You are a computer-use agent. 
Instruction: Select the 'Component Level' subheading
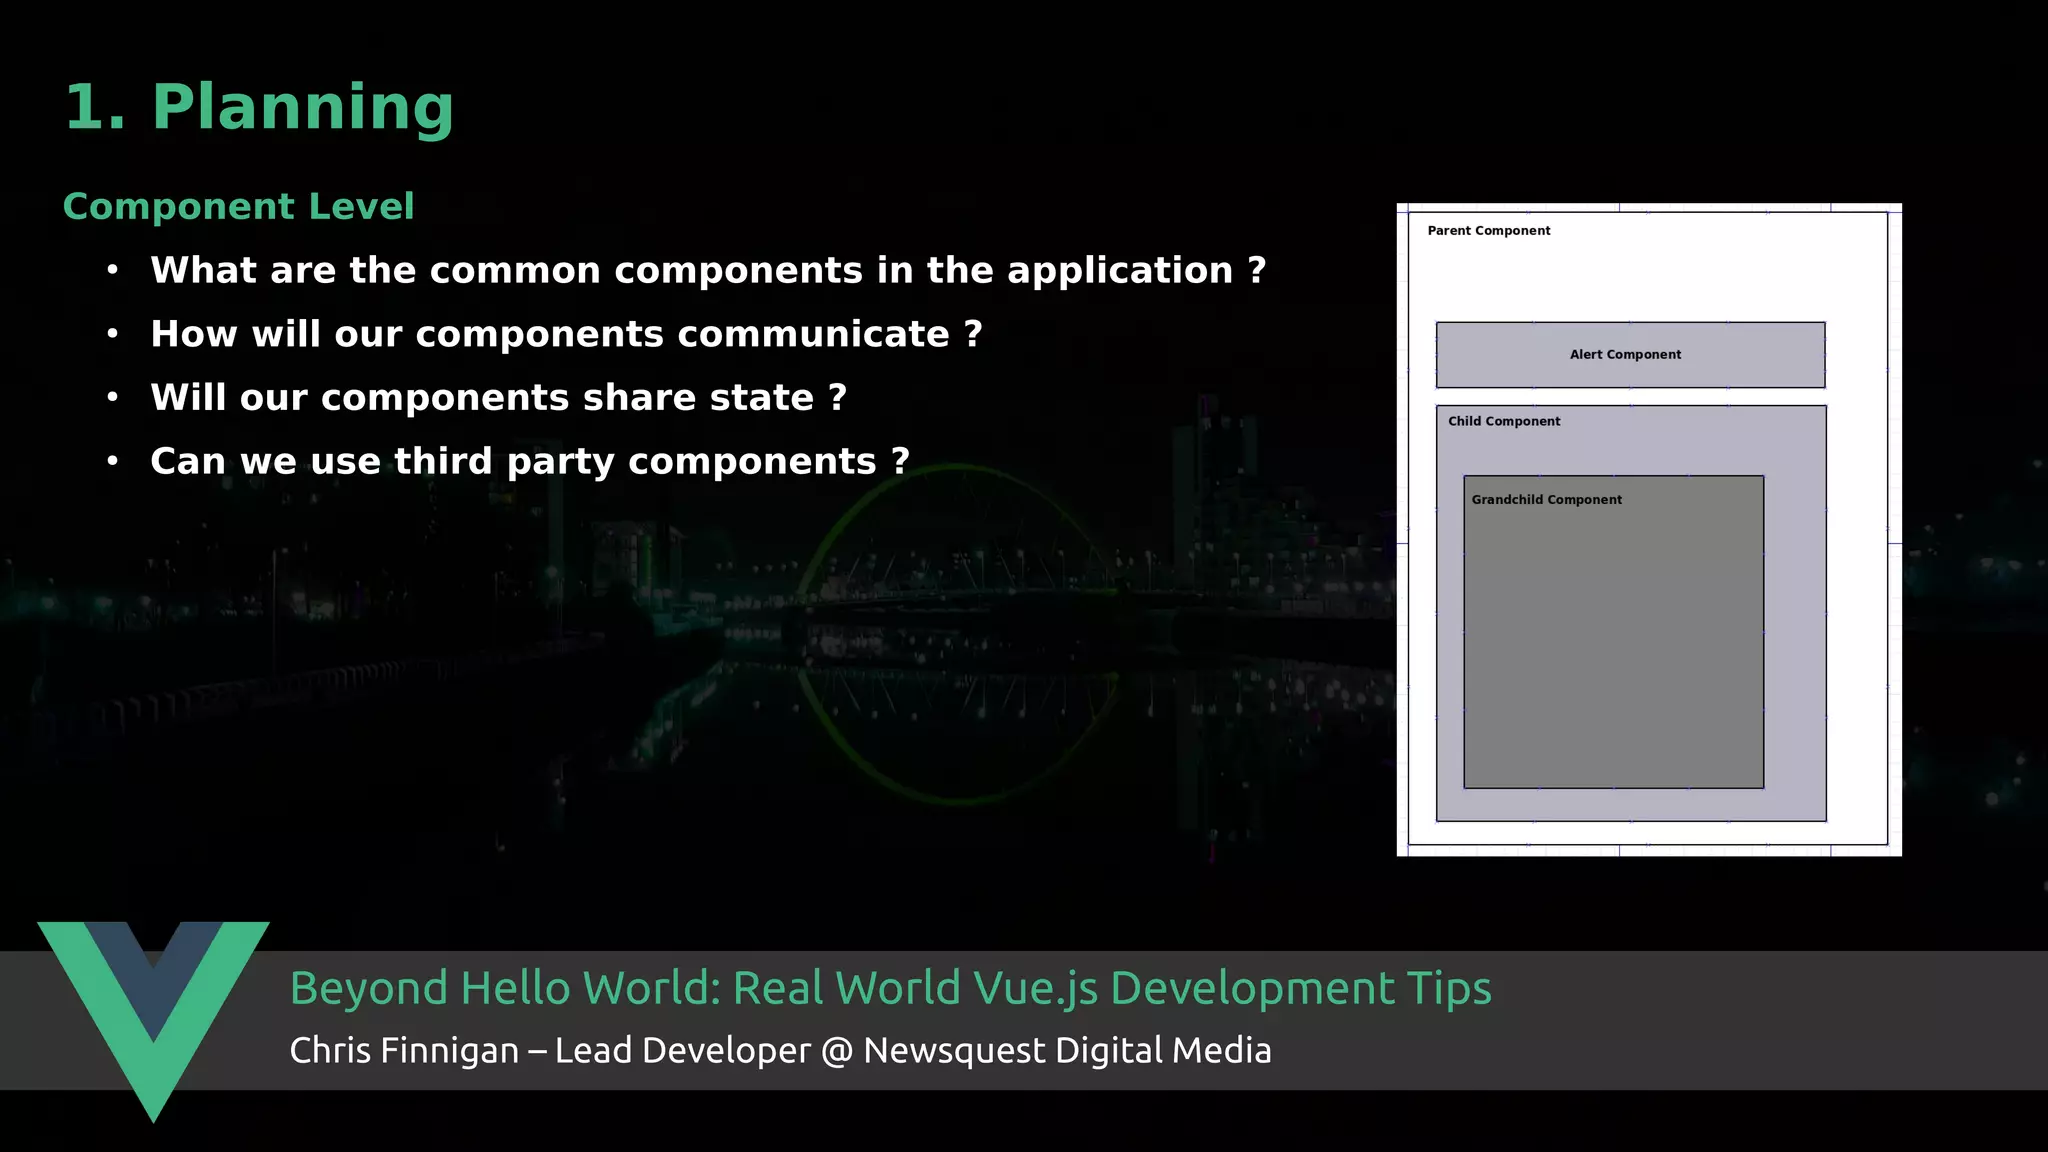point(238,206)
